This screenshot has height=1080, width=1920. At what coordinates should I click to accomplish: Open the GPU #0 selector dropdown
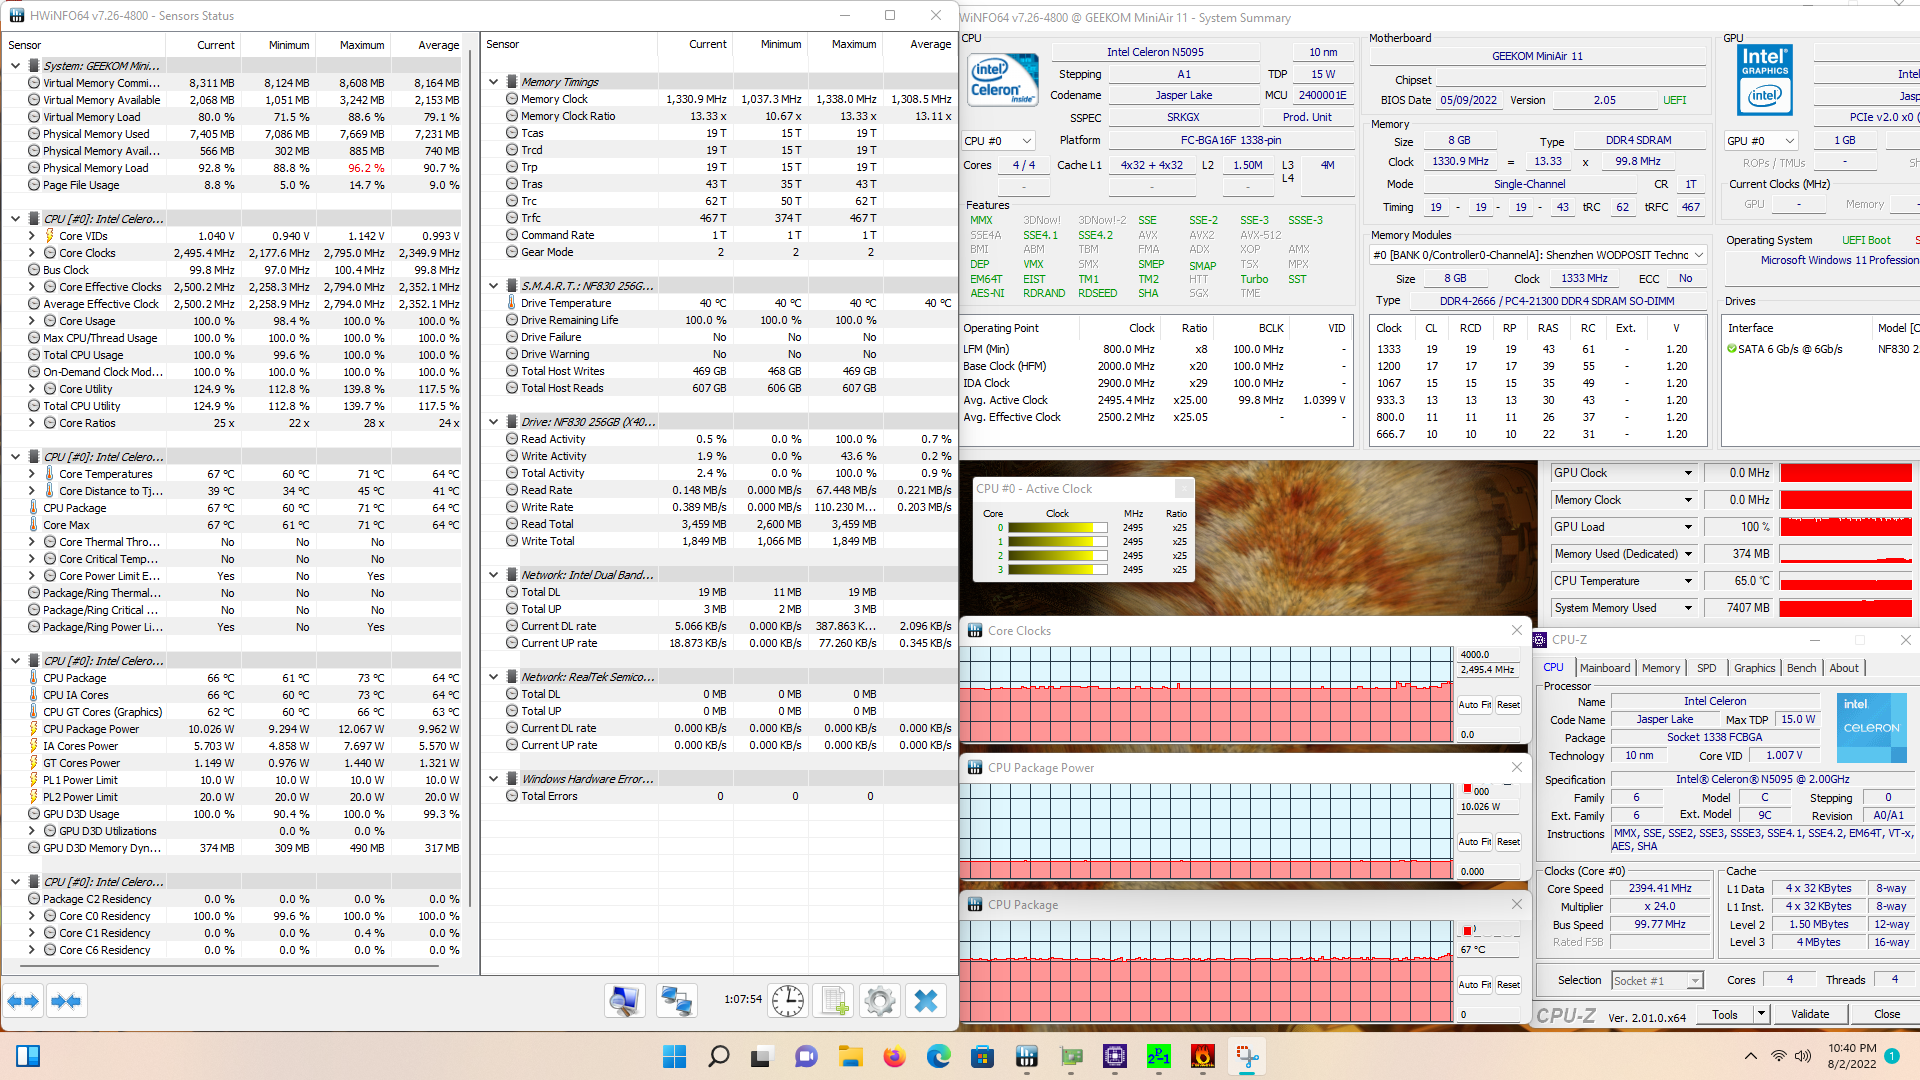point(1761,141)
